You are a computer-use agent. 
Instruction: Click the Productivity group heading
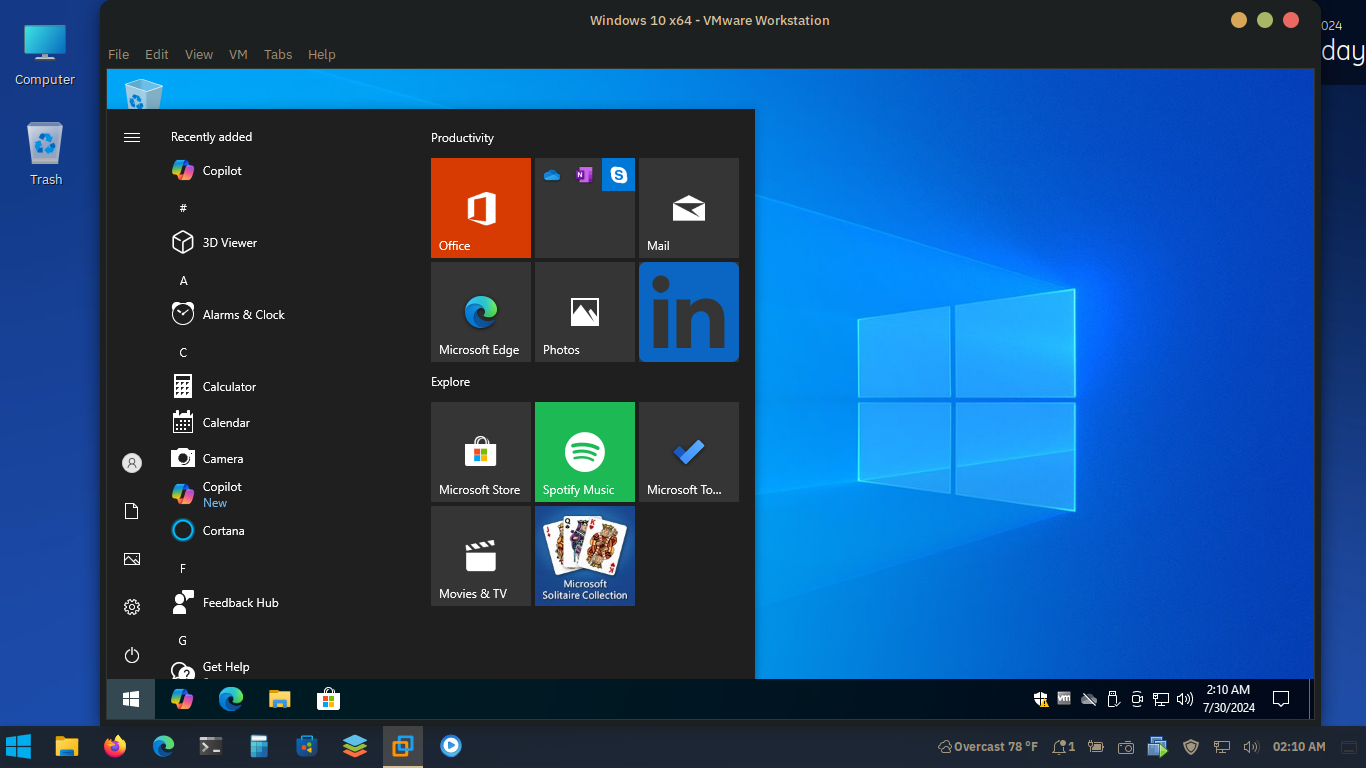pos(462,138)
